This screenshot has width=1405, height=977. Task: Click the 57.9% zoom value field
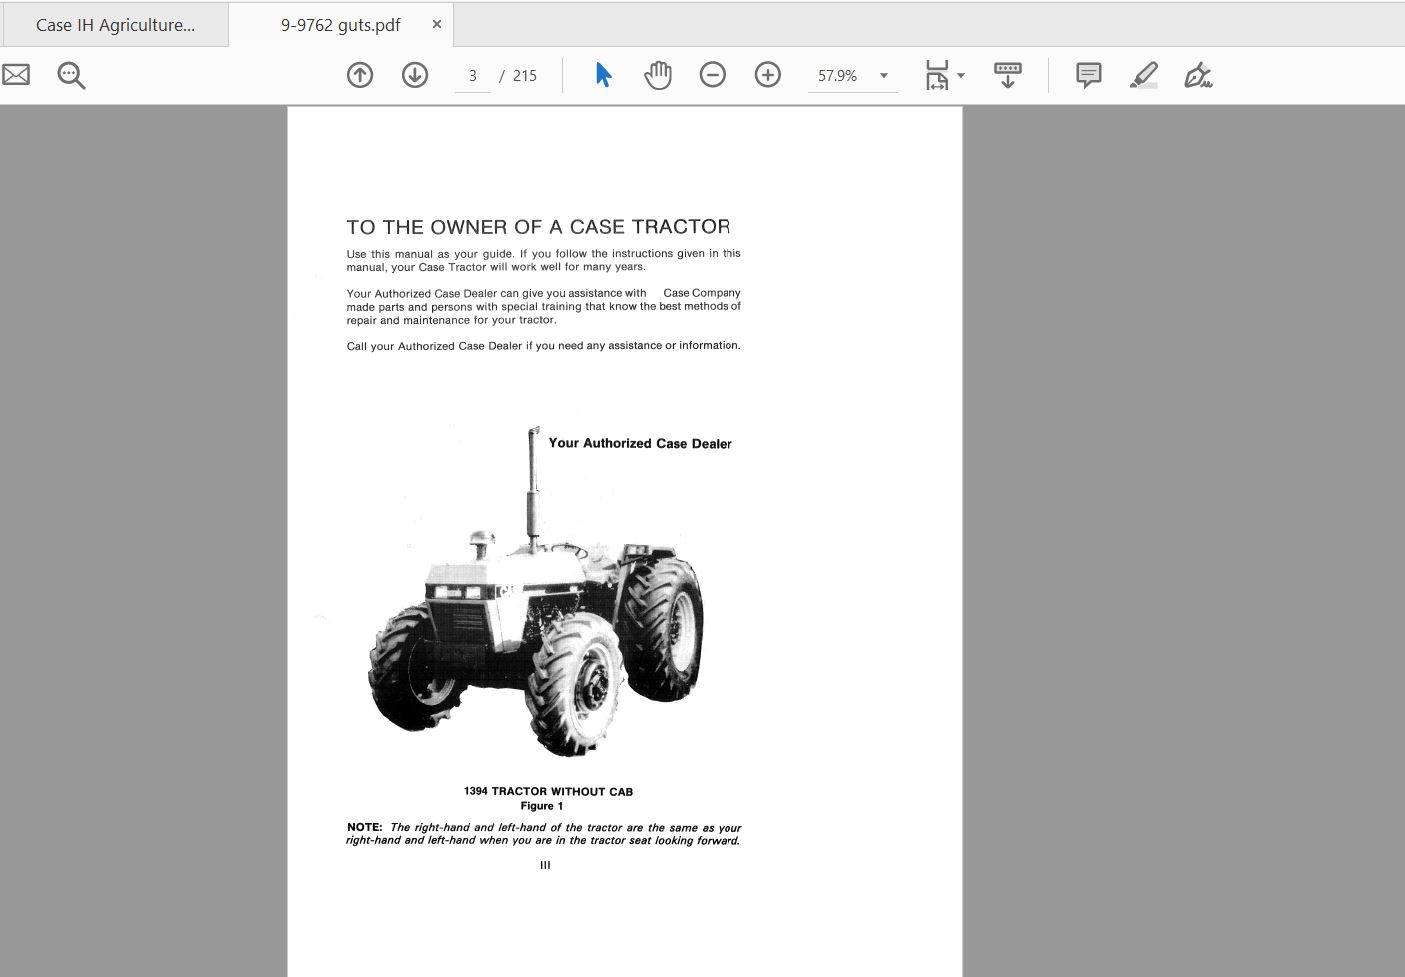(838, 76)
